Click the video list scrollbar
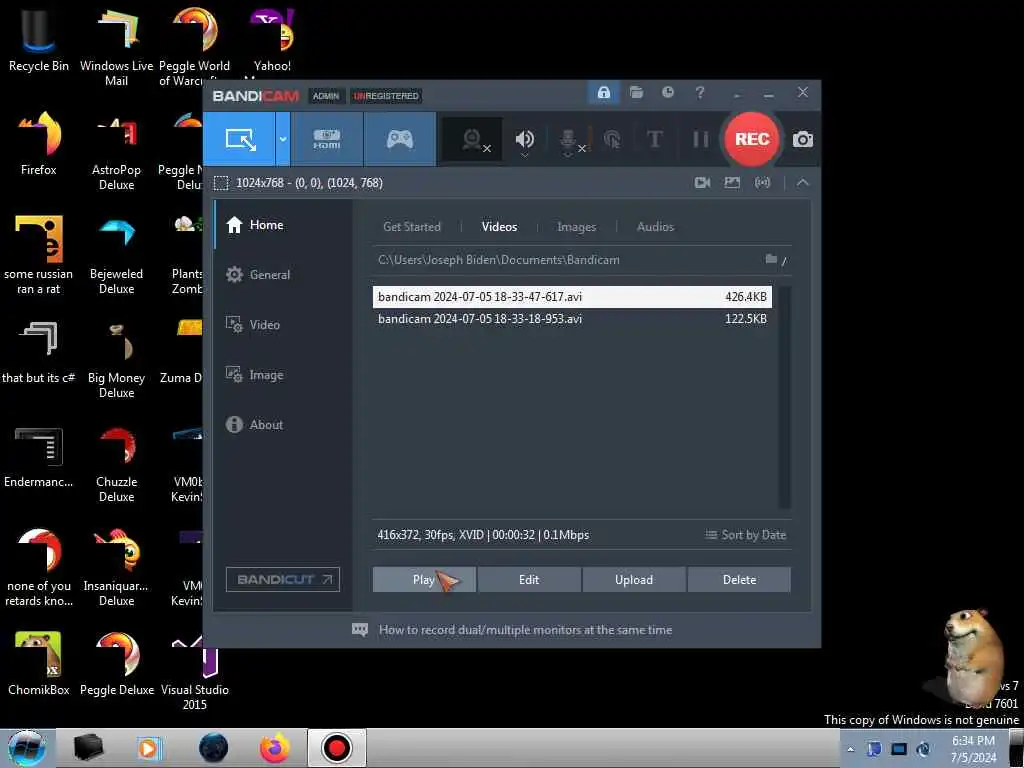This screenshot has width=1024, height=768. (x=784, y=397)
